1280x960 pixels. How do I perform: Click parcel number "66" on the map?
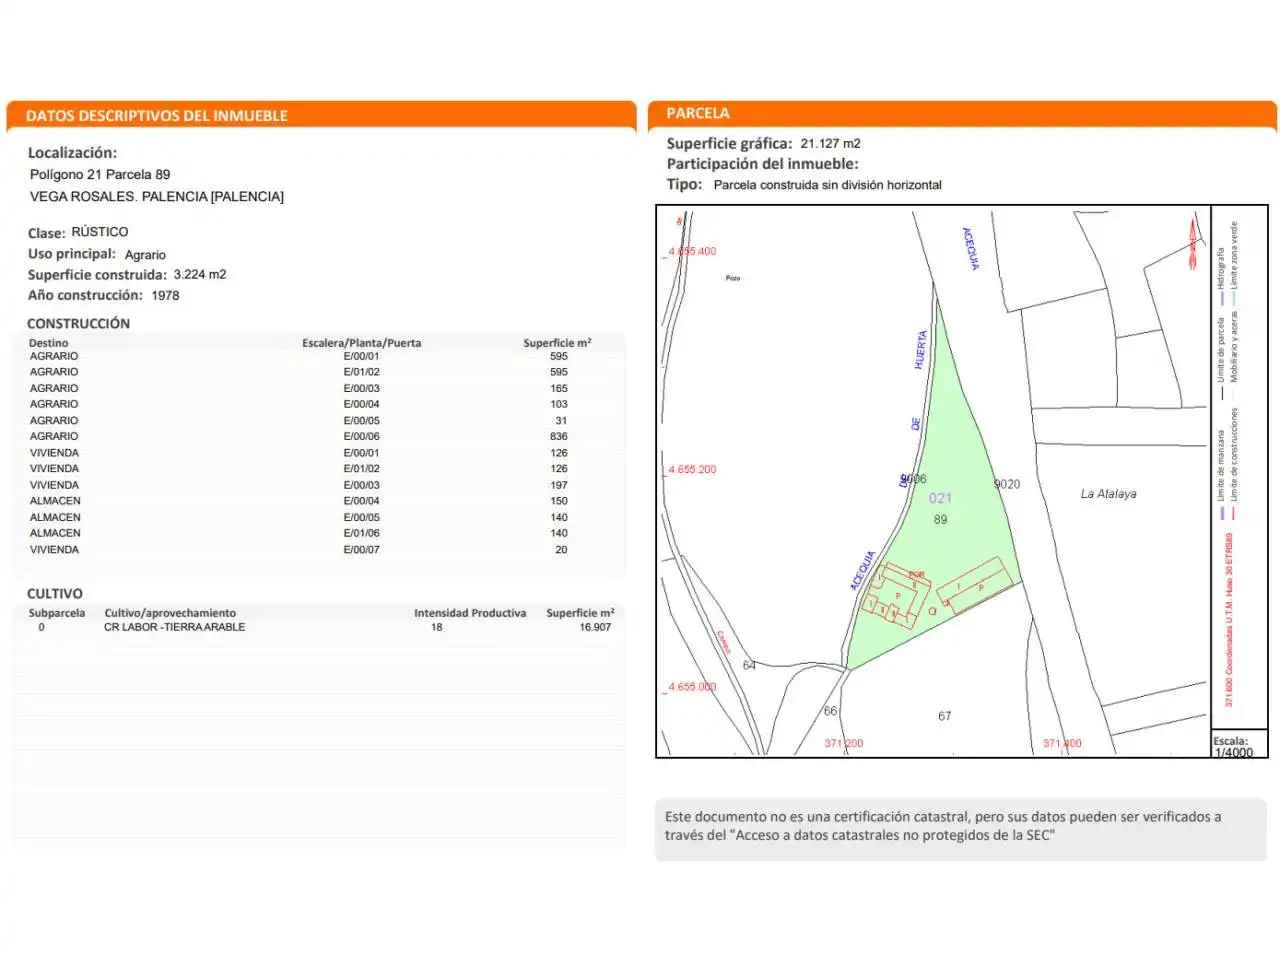click(830, 711)
